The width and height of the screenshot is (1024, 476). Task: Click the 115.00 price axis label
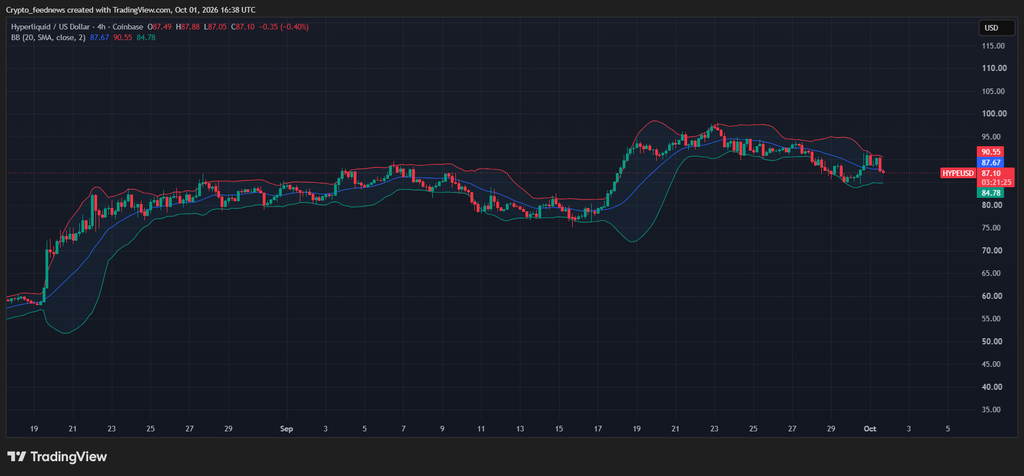tap(992, 46)
